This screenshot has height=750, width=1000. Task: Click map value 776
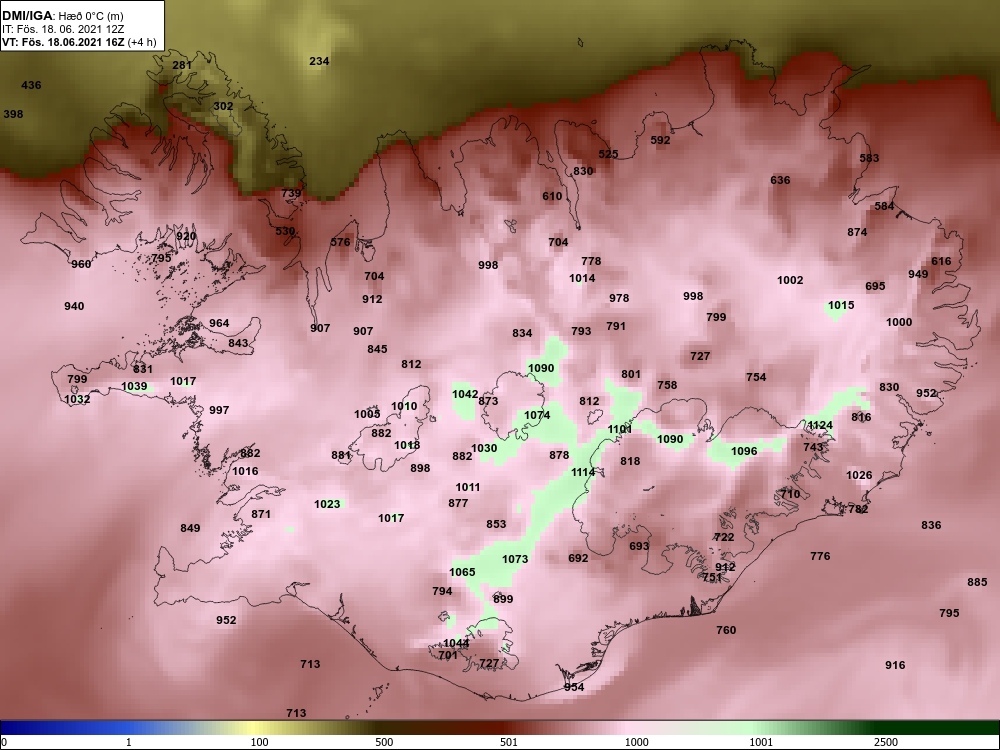point(820,556)
